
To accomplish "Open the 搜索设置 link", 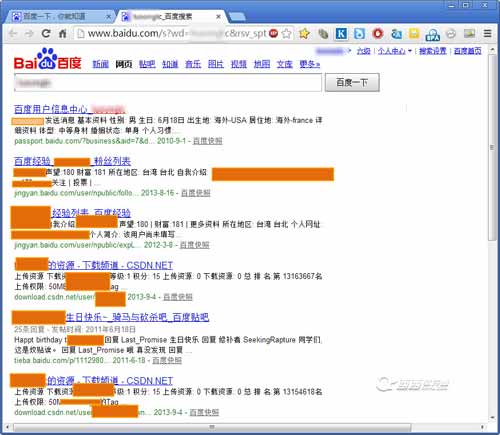I will [432, 51].
